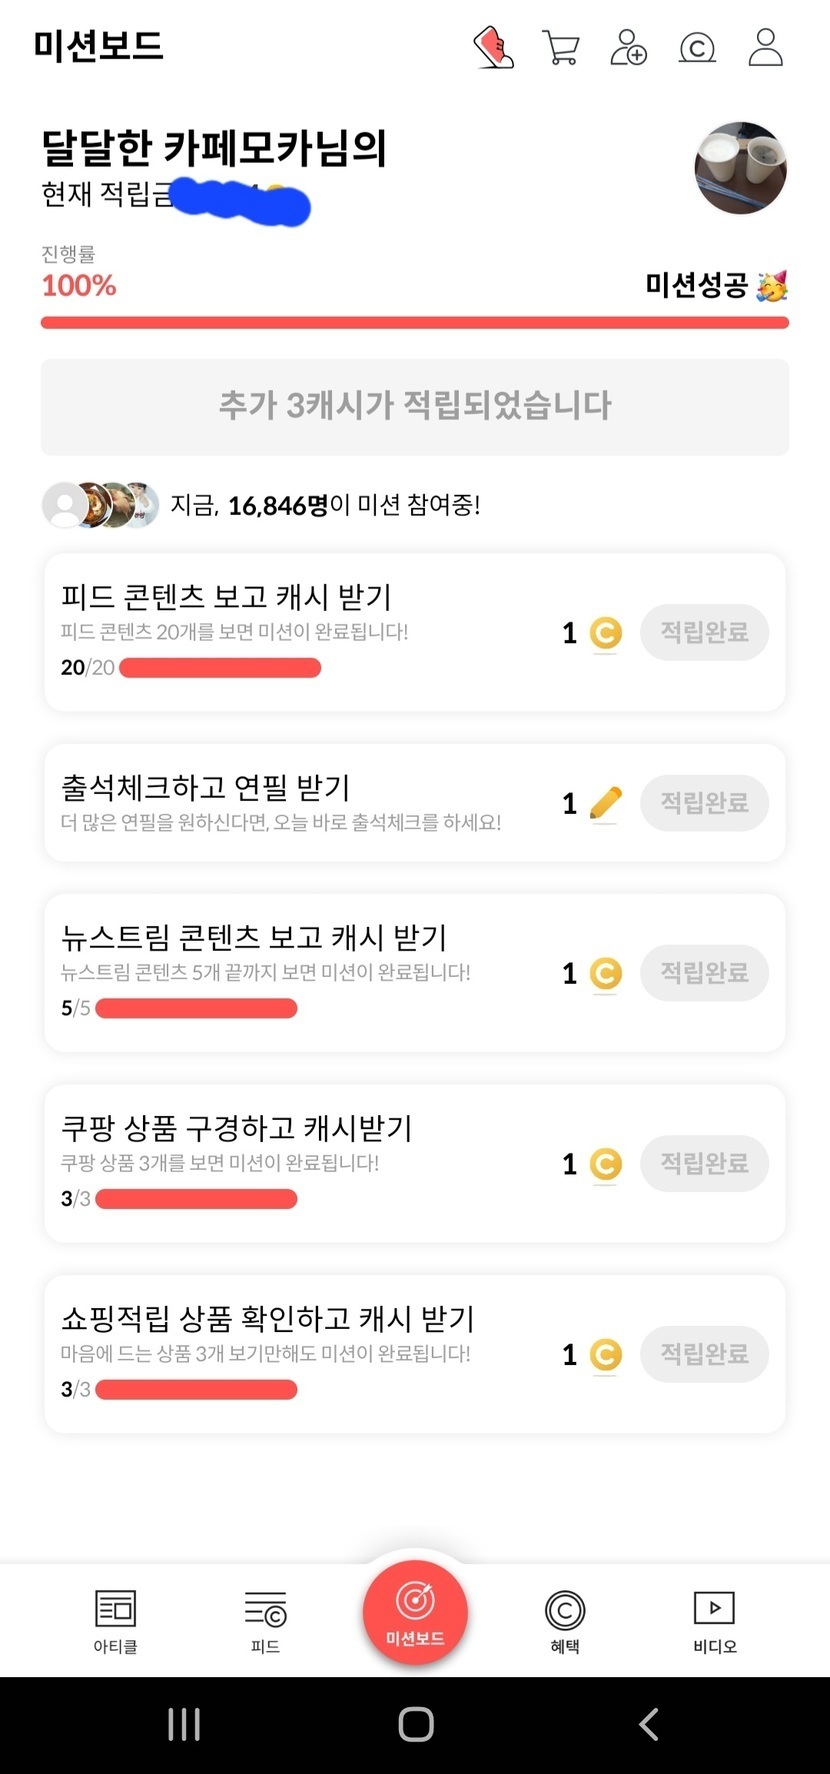Tap the mission progress bar
Screen dimensions: 830x1774
(414, 322)
